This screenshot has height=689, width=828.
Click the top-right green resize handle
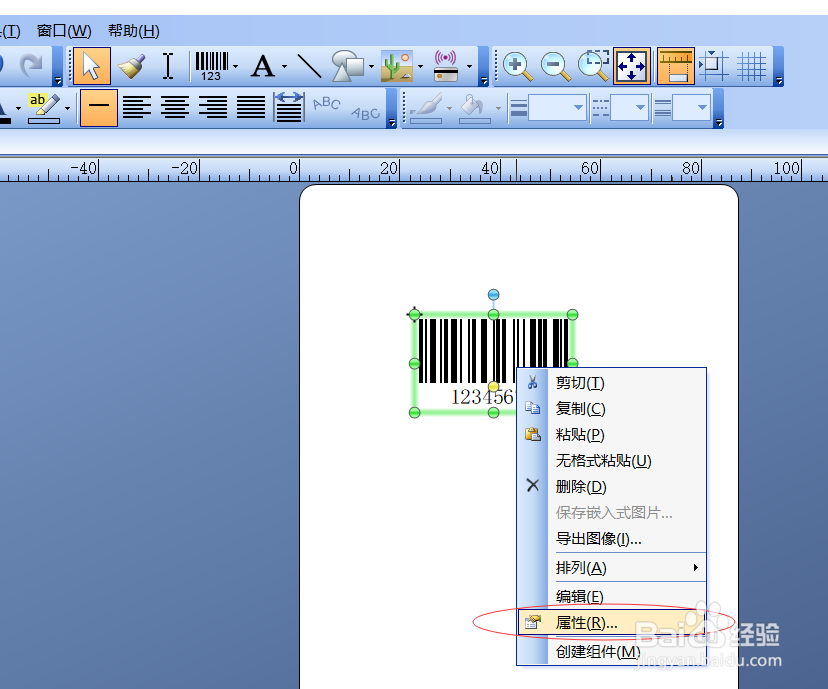(x=572, y=315)
